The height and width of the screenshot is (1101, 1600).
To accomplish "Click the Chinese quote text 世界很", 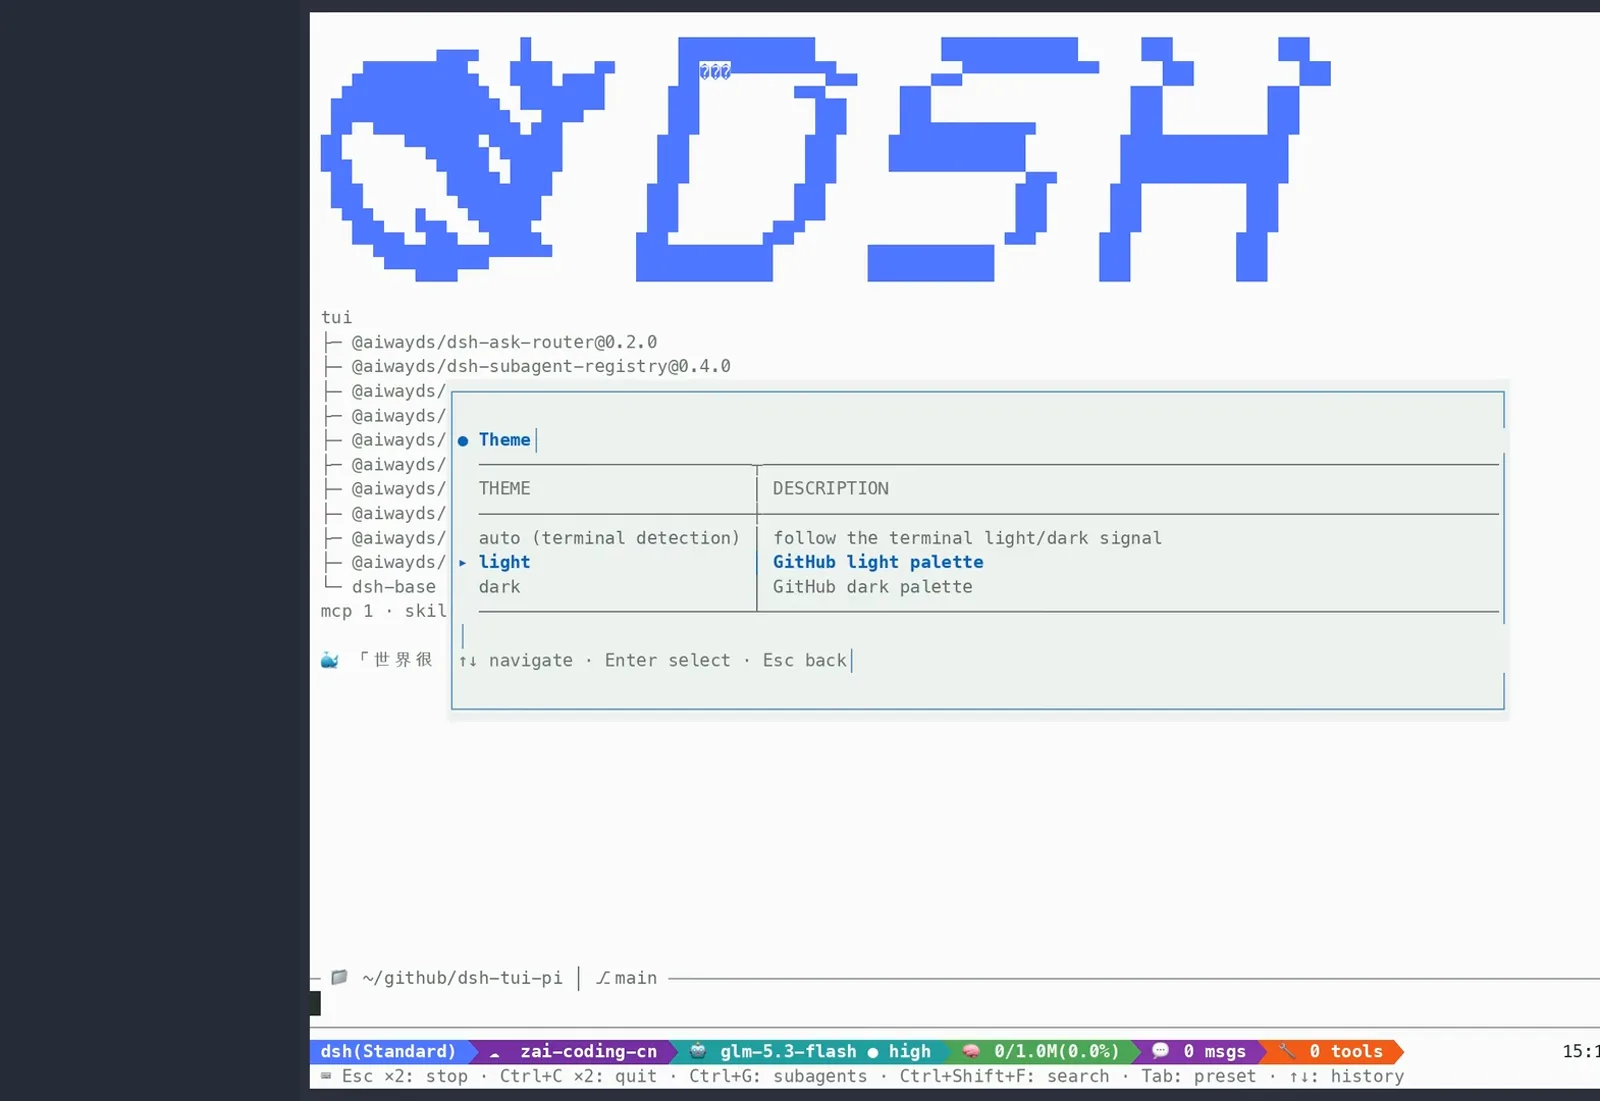I will (403, 659).
